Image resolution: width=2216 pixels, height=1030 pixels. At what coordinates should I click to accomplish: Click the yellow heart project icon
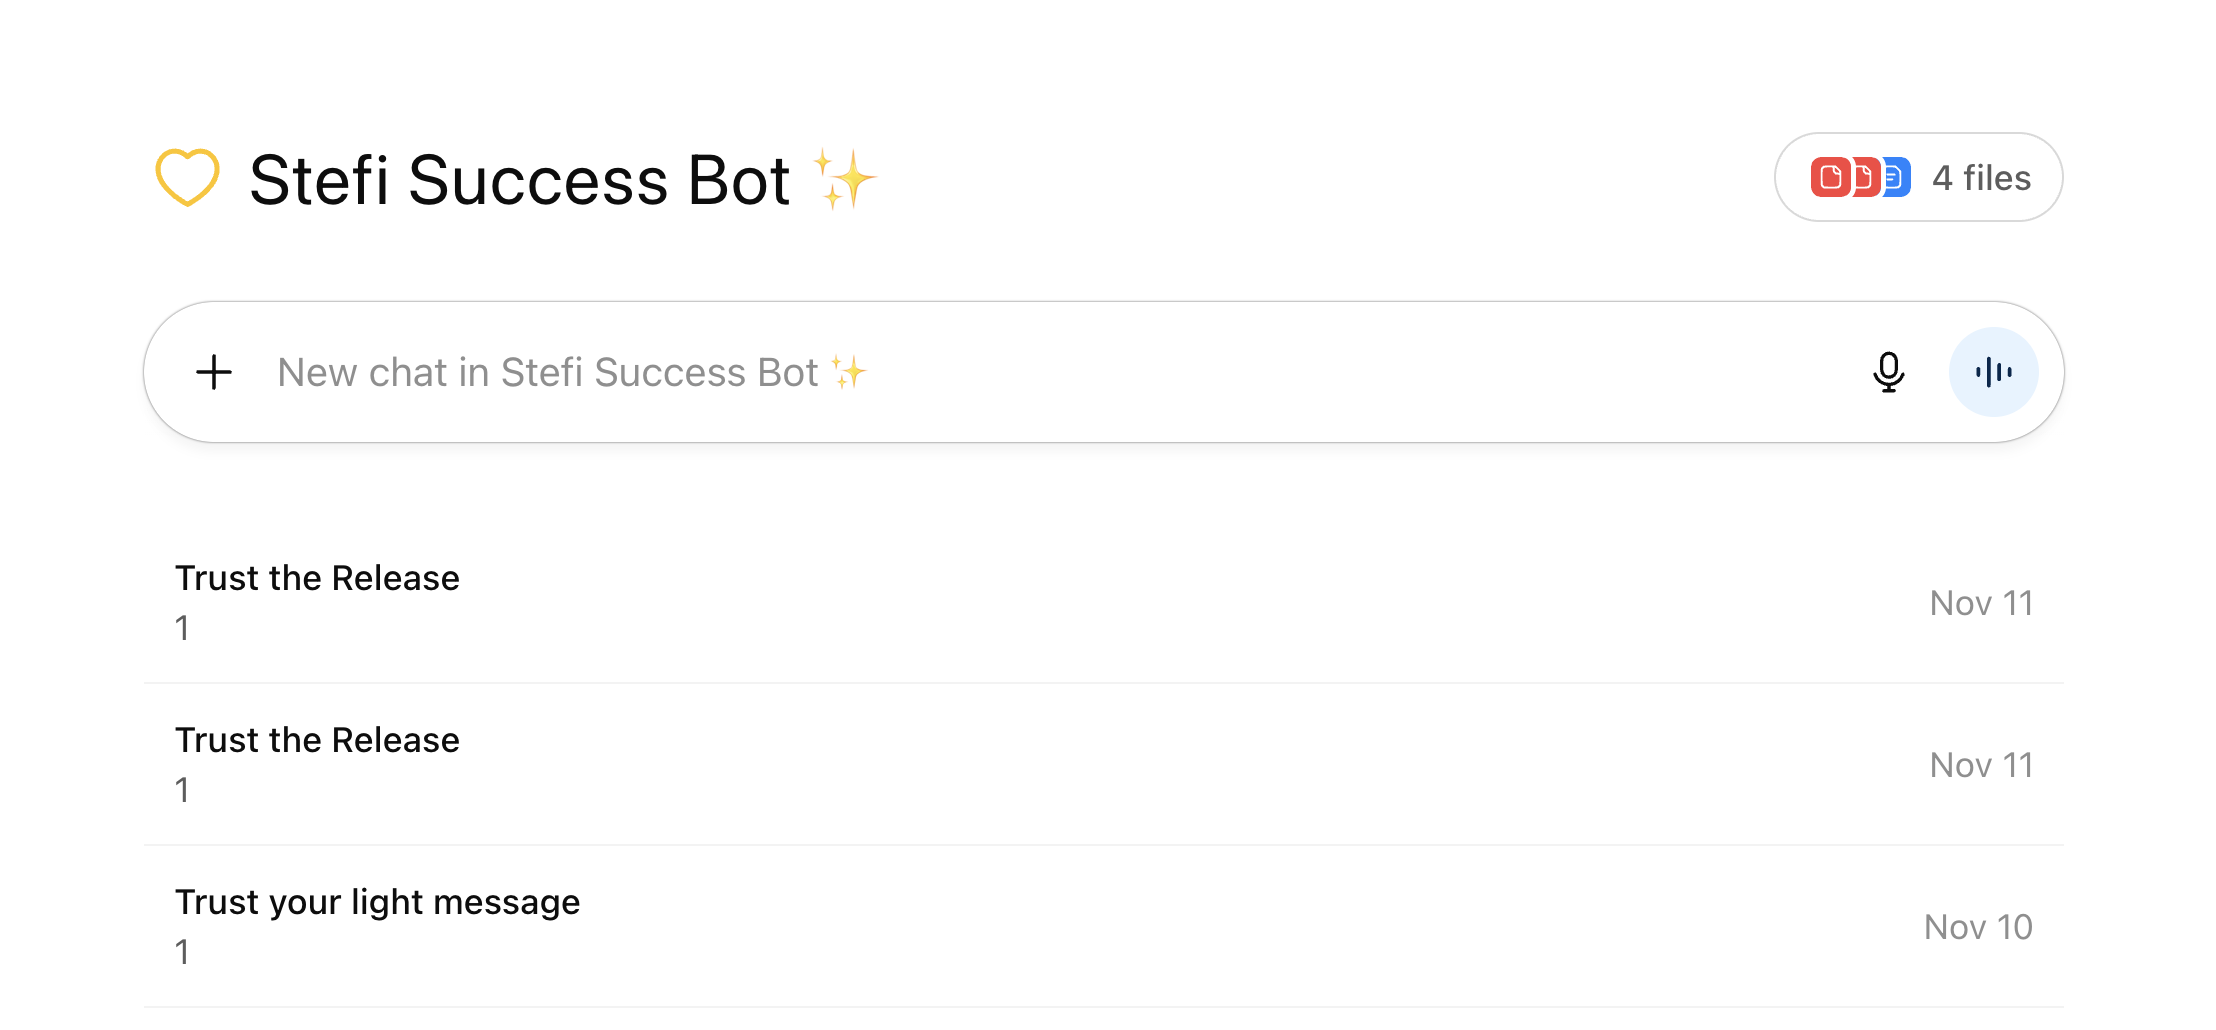coord(187,178)
